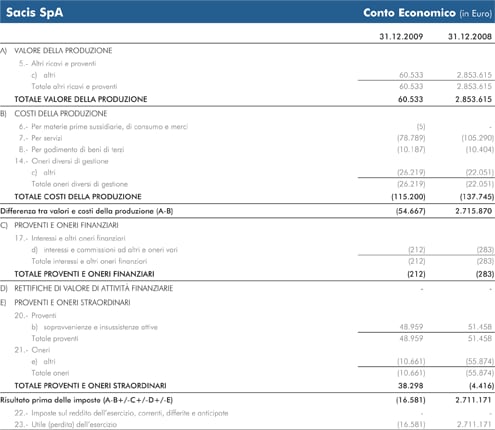
Task: Click the '7.- Per servizi' row label
Action: [40, 138]
